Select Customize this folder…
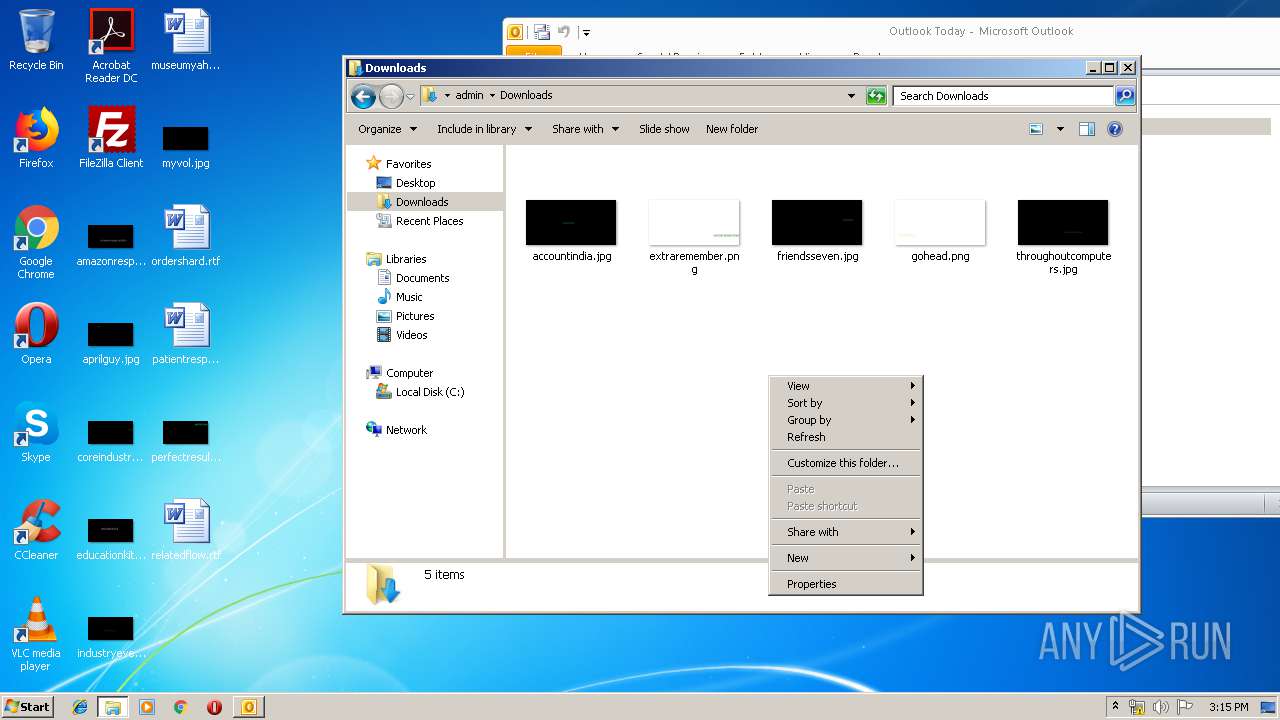 pyautogui.click(x=845, y=463)
